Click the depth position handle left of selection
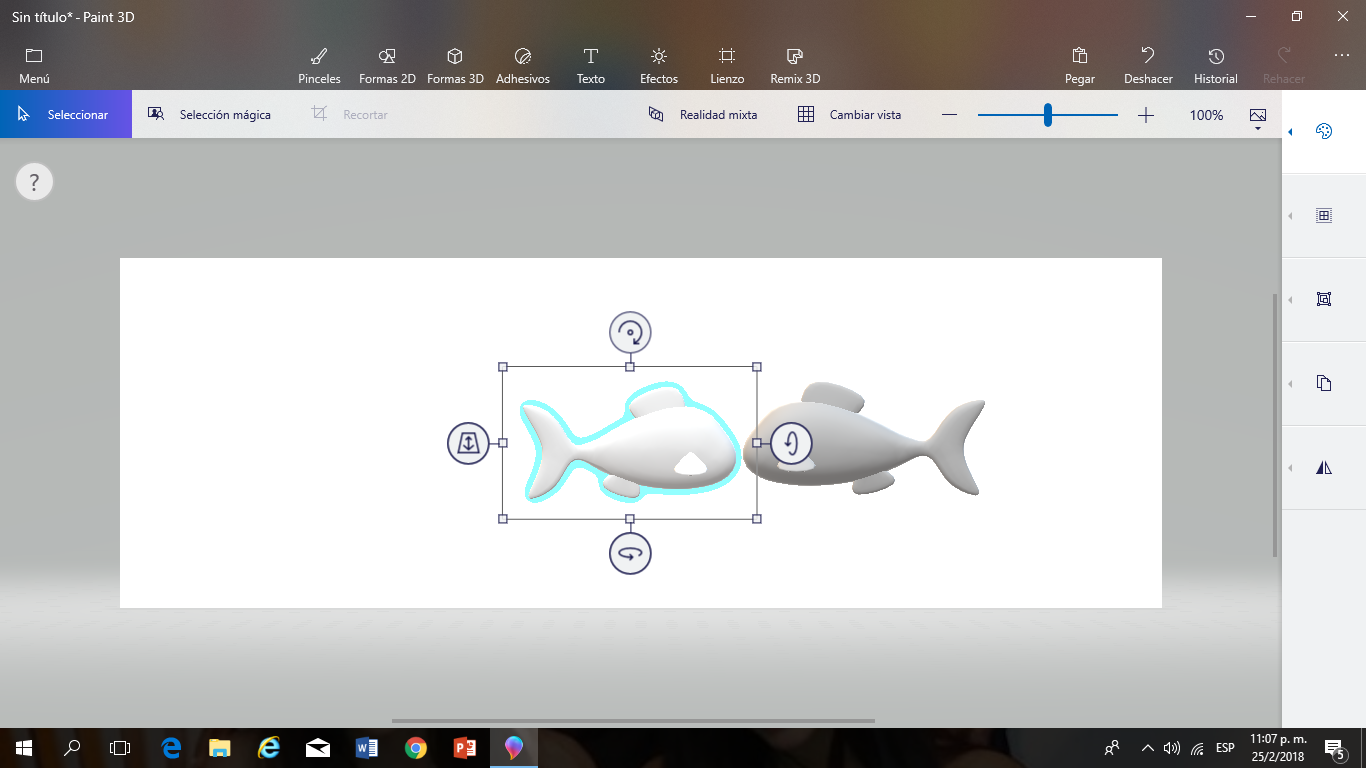 pos(468,443)
